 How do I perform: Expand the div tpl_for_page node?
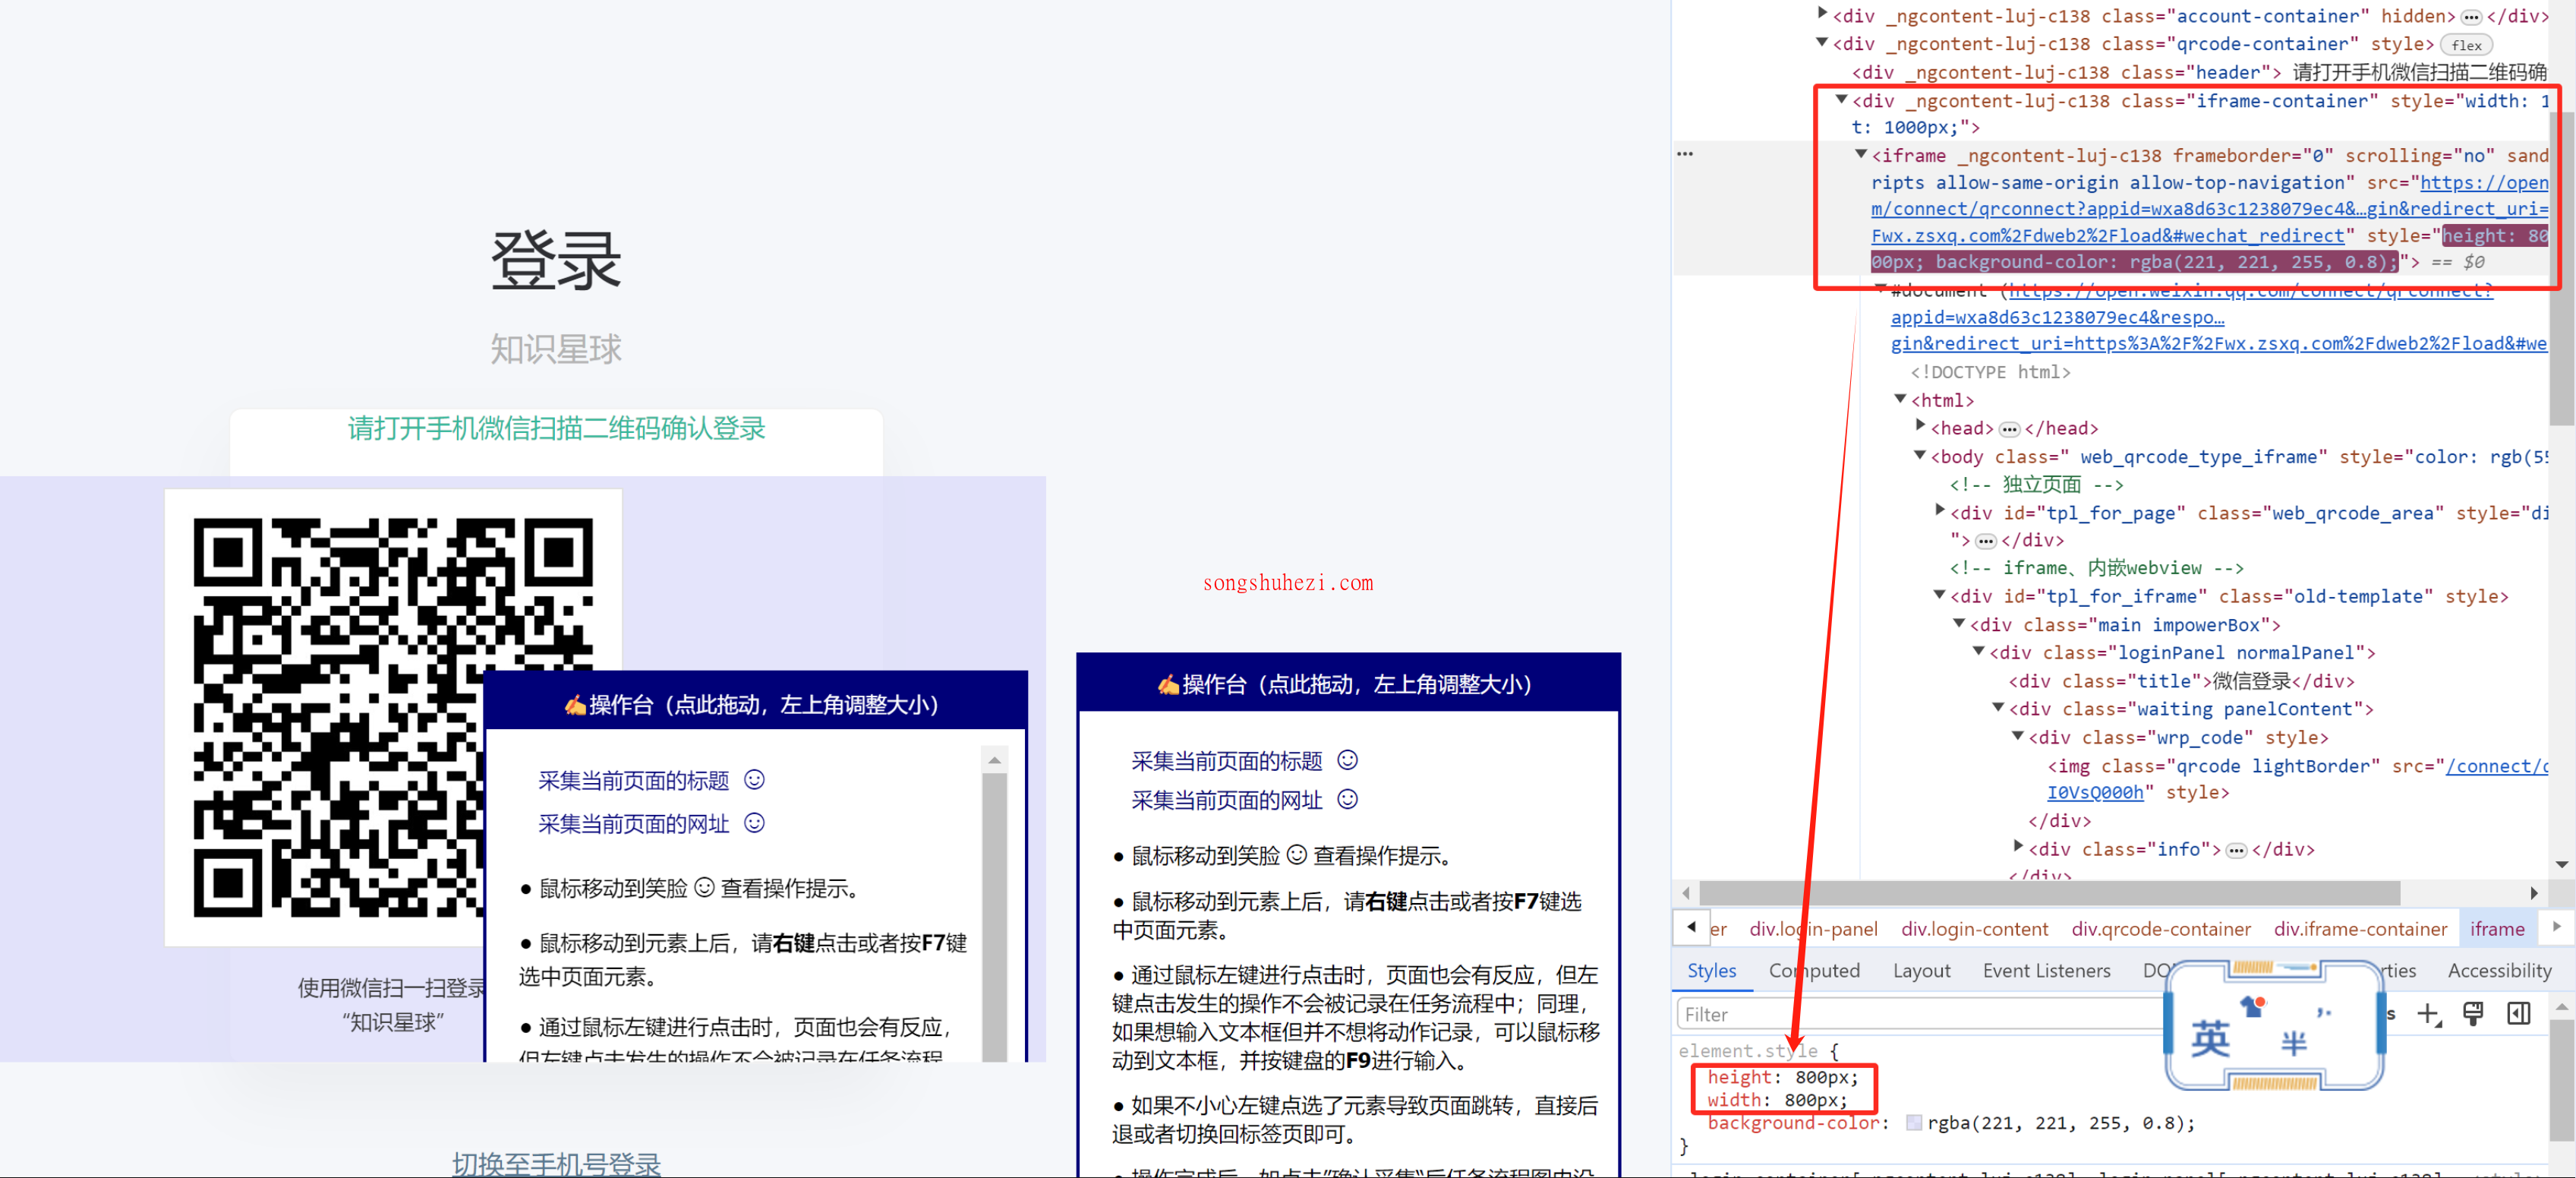click(1940, 511)
